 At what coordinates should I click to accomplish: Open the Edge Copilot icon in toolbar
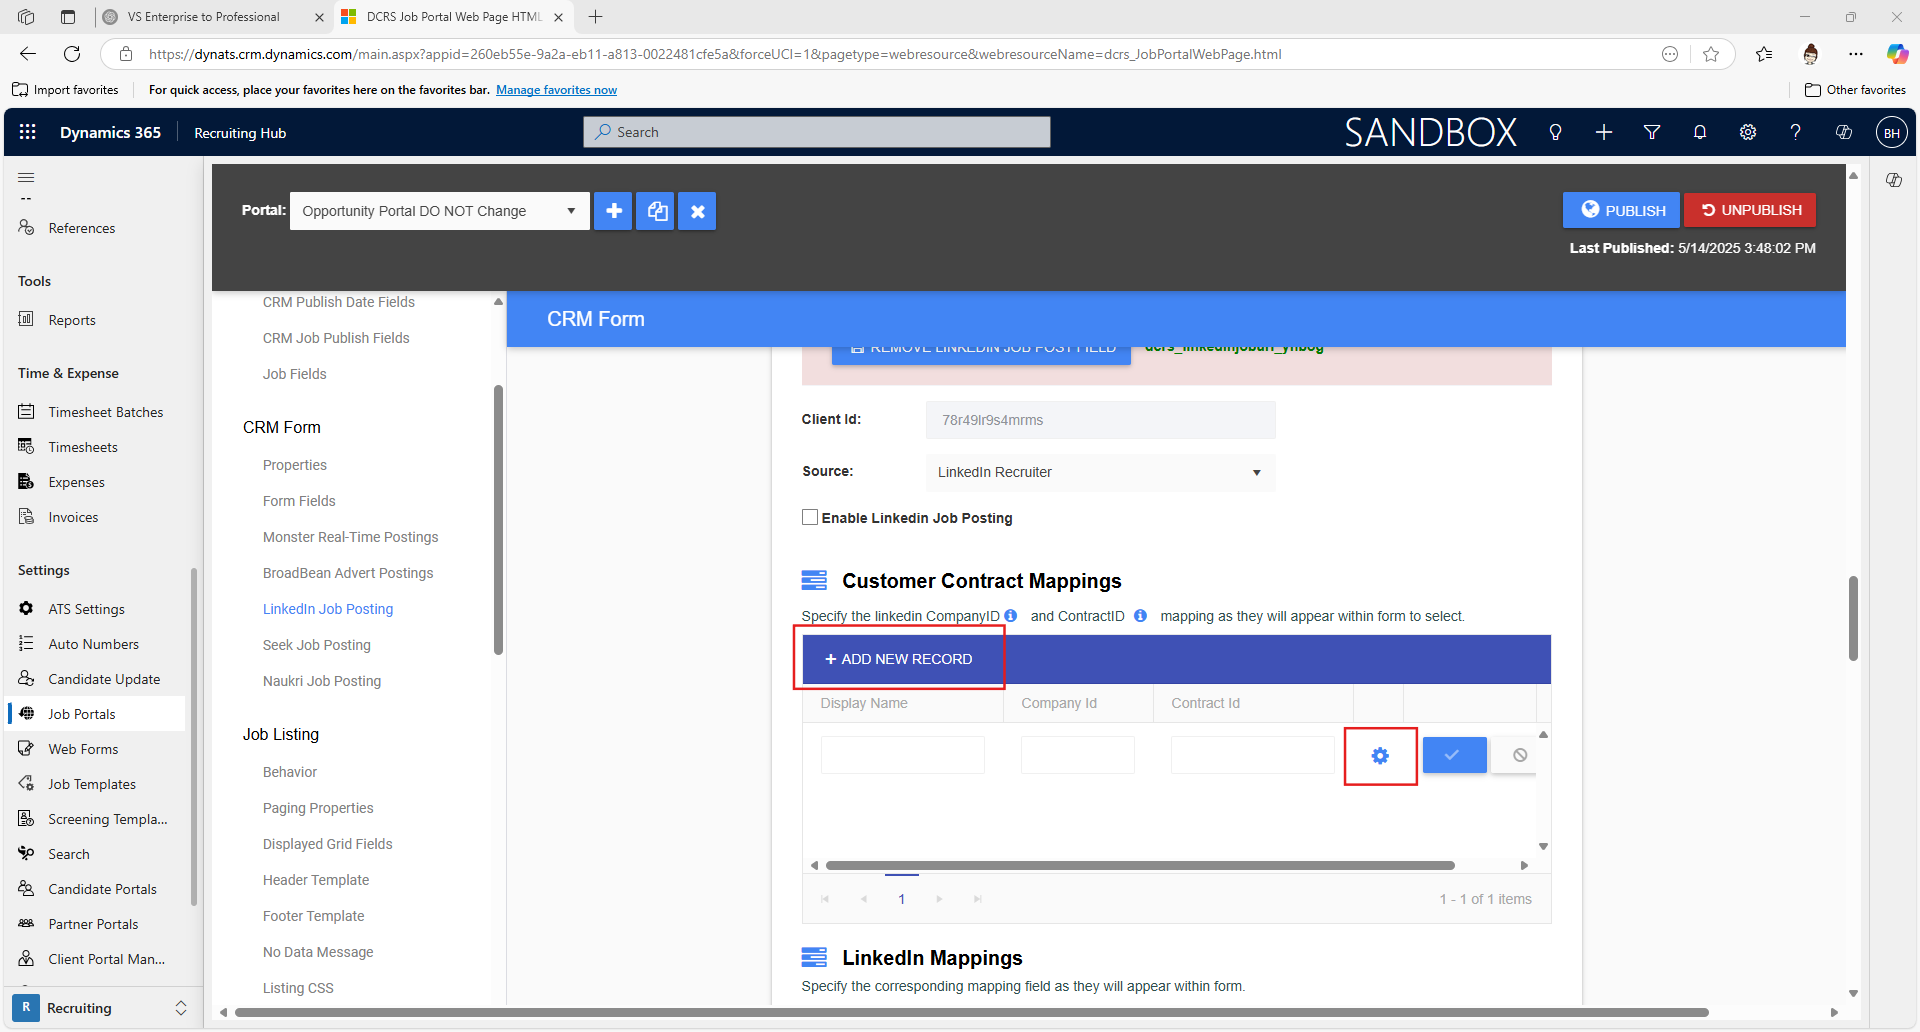click(1896, 54)
